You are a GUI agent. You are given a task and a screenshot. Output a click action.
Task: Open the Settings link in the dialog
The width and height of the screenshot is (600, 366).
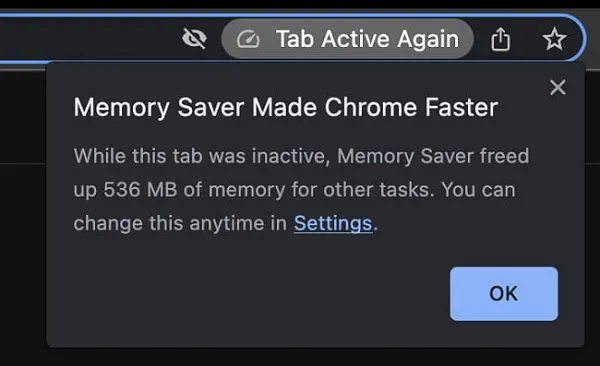pyautogui.click(x=333, y=223)
